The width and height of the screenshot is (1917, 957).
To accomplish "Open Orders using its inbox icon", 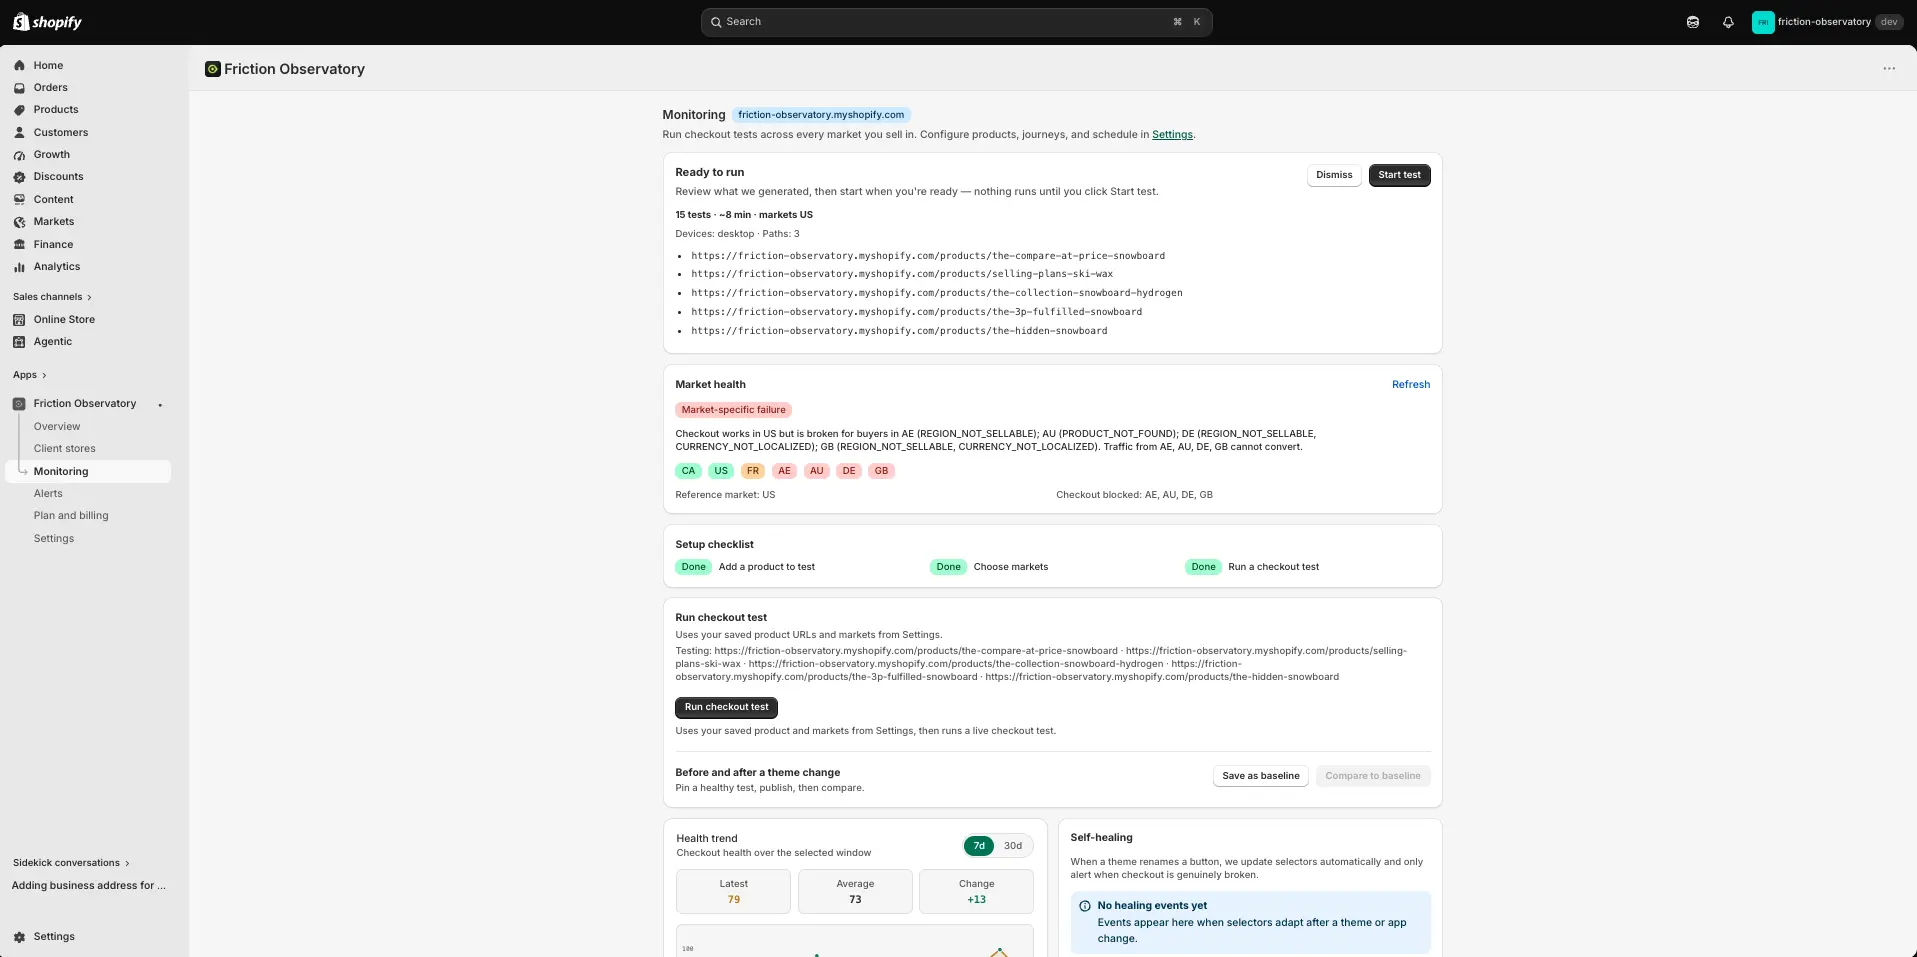I will (x=19, y=88).
